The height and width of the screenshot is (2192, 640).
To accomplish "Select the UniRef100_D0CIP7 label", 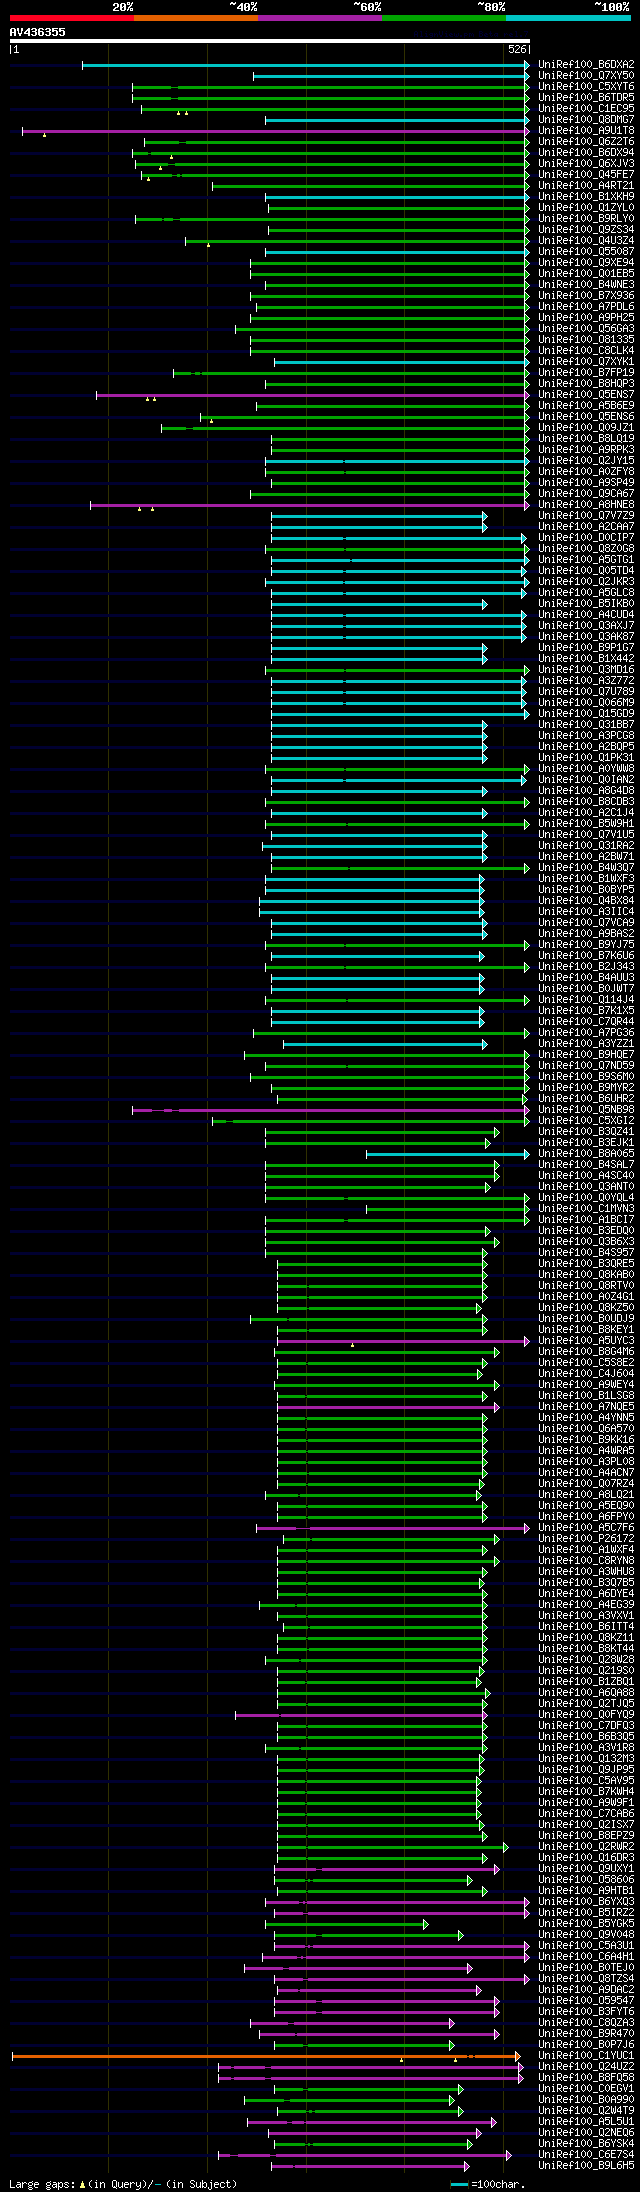I will coord(586,538).
